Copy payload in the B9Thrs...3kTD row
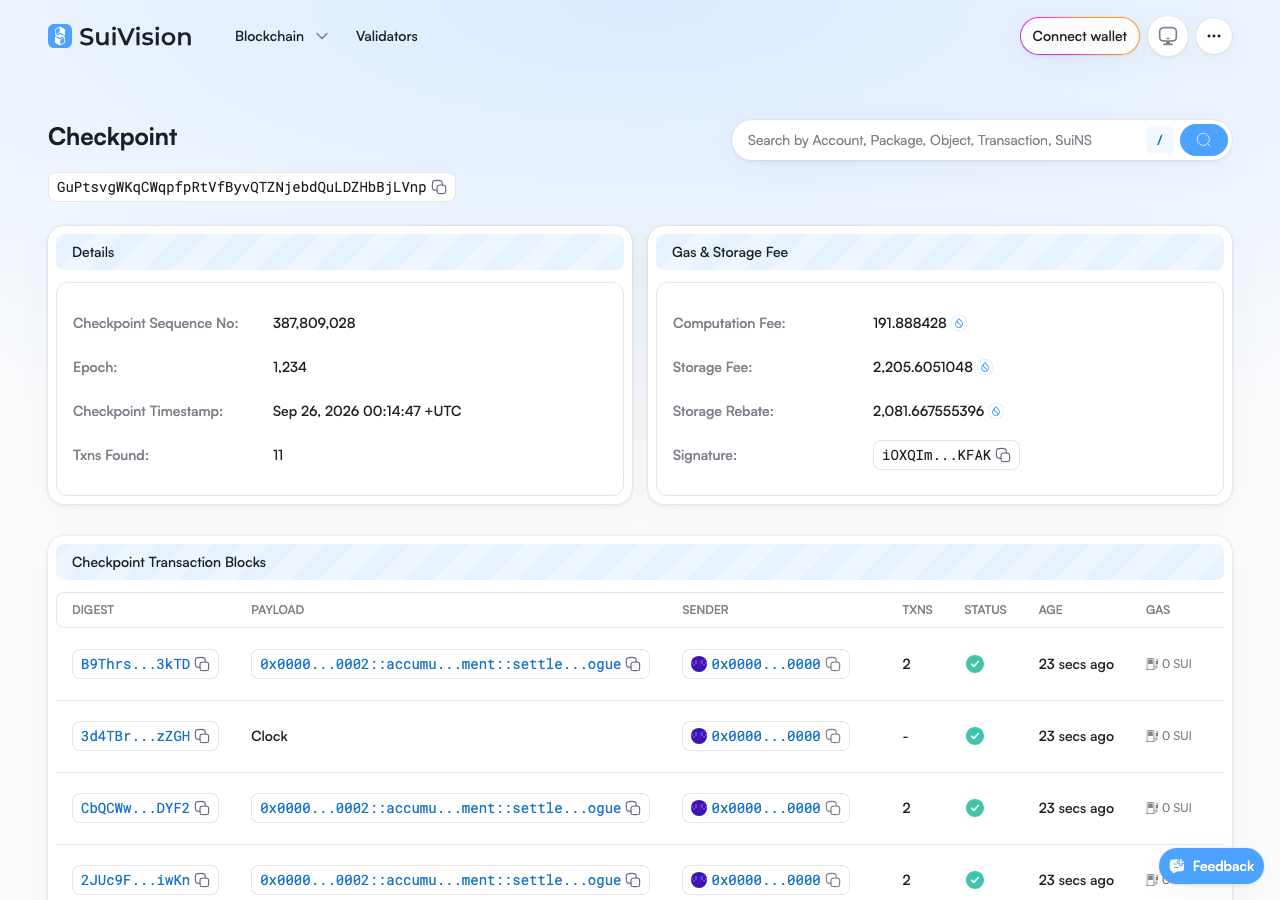 click(x=633, y=664)
